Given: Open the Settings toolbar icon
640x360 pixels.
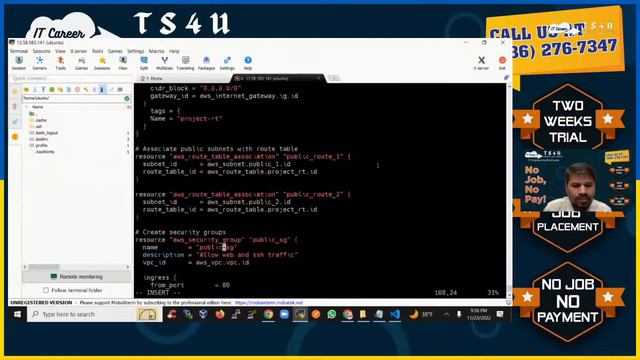Looking at the screenshot, I should click(x=227, y=63).
